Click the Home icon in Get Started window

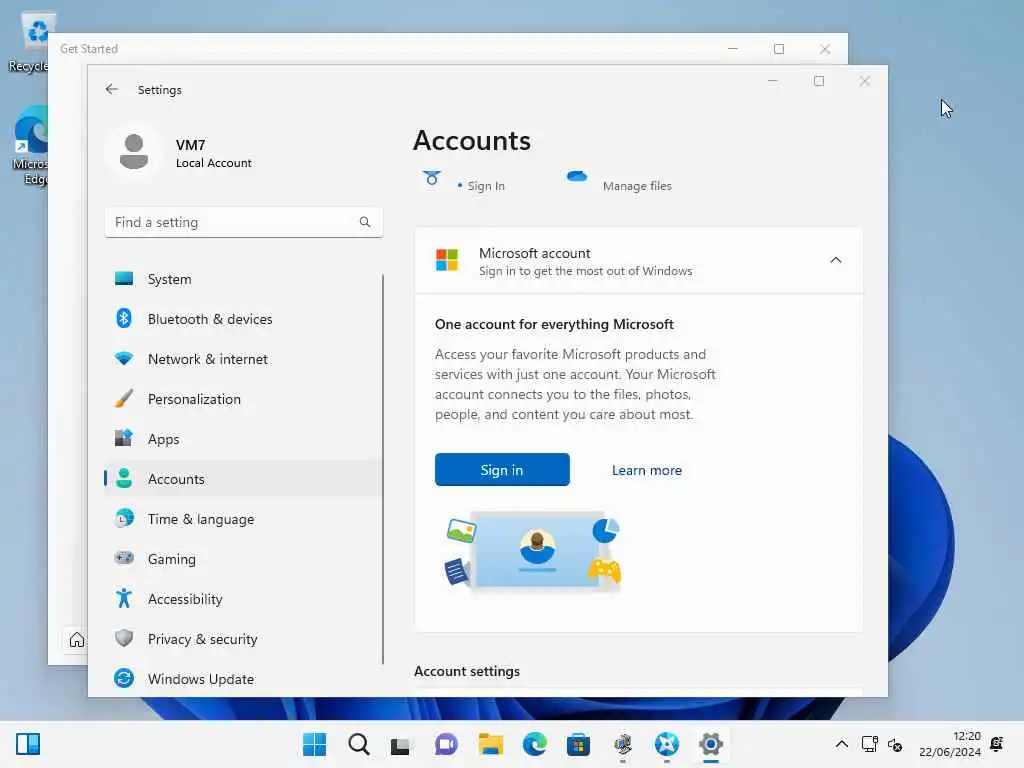[77, 640]
